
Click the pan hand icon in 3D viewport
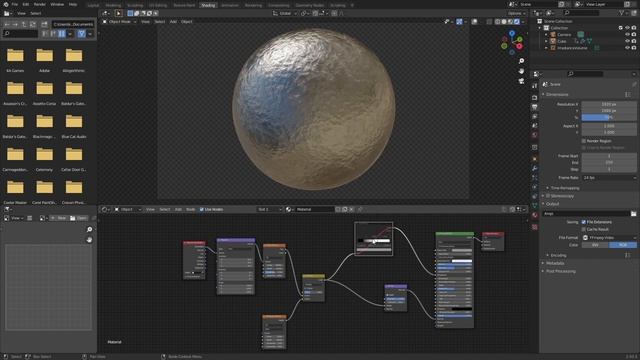(x=521, y=71)
